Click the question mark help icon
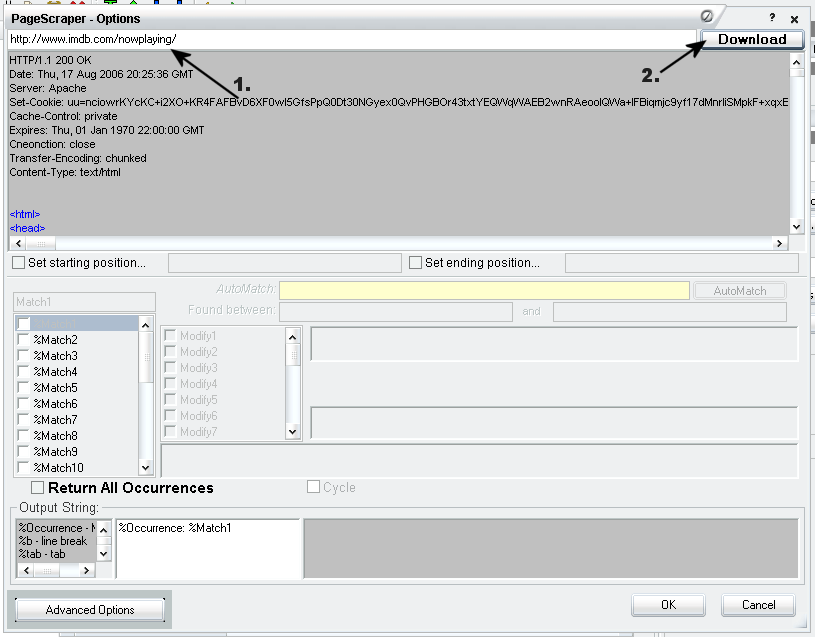Screen dimensions: 815x637 tap(772, 18)
